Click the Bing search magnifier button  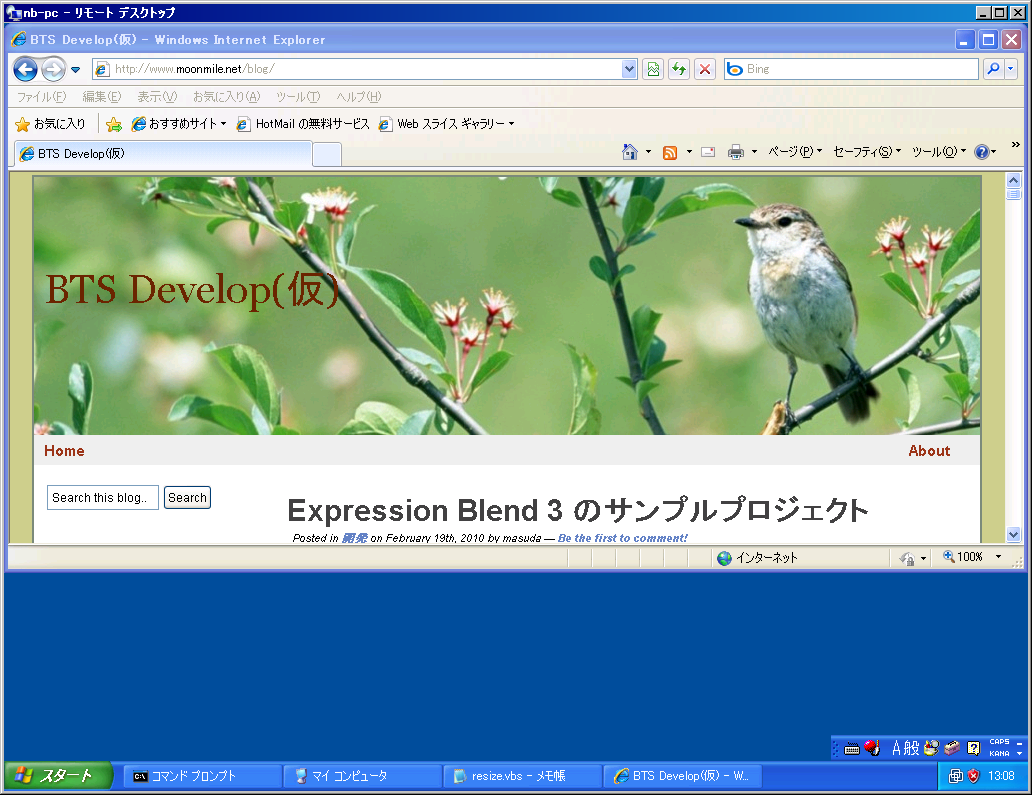pos(993,69)
